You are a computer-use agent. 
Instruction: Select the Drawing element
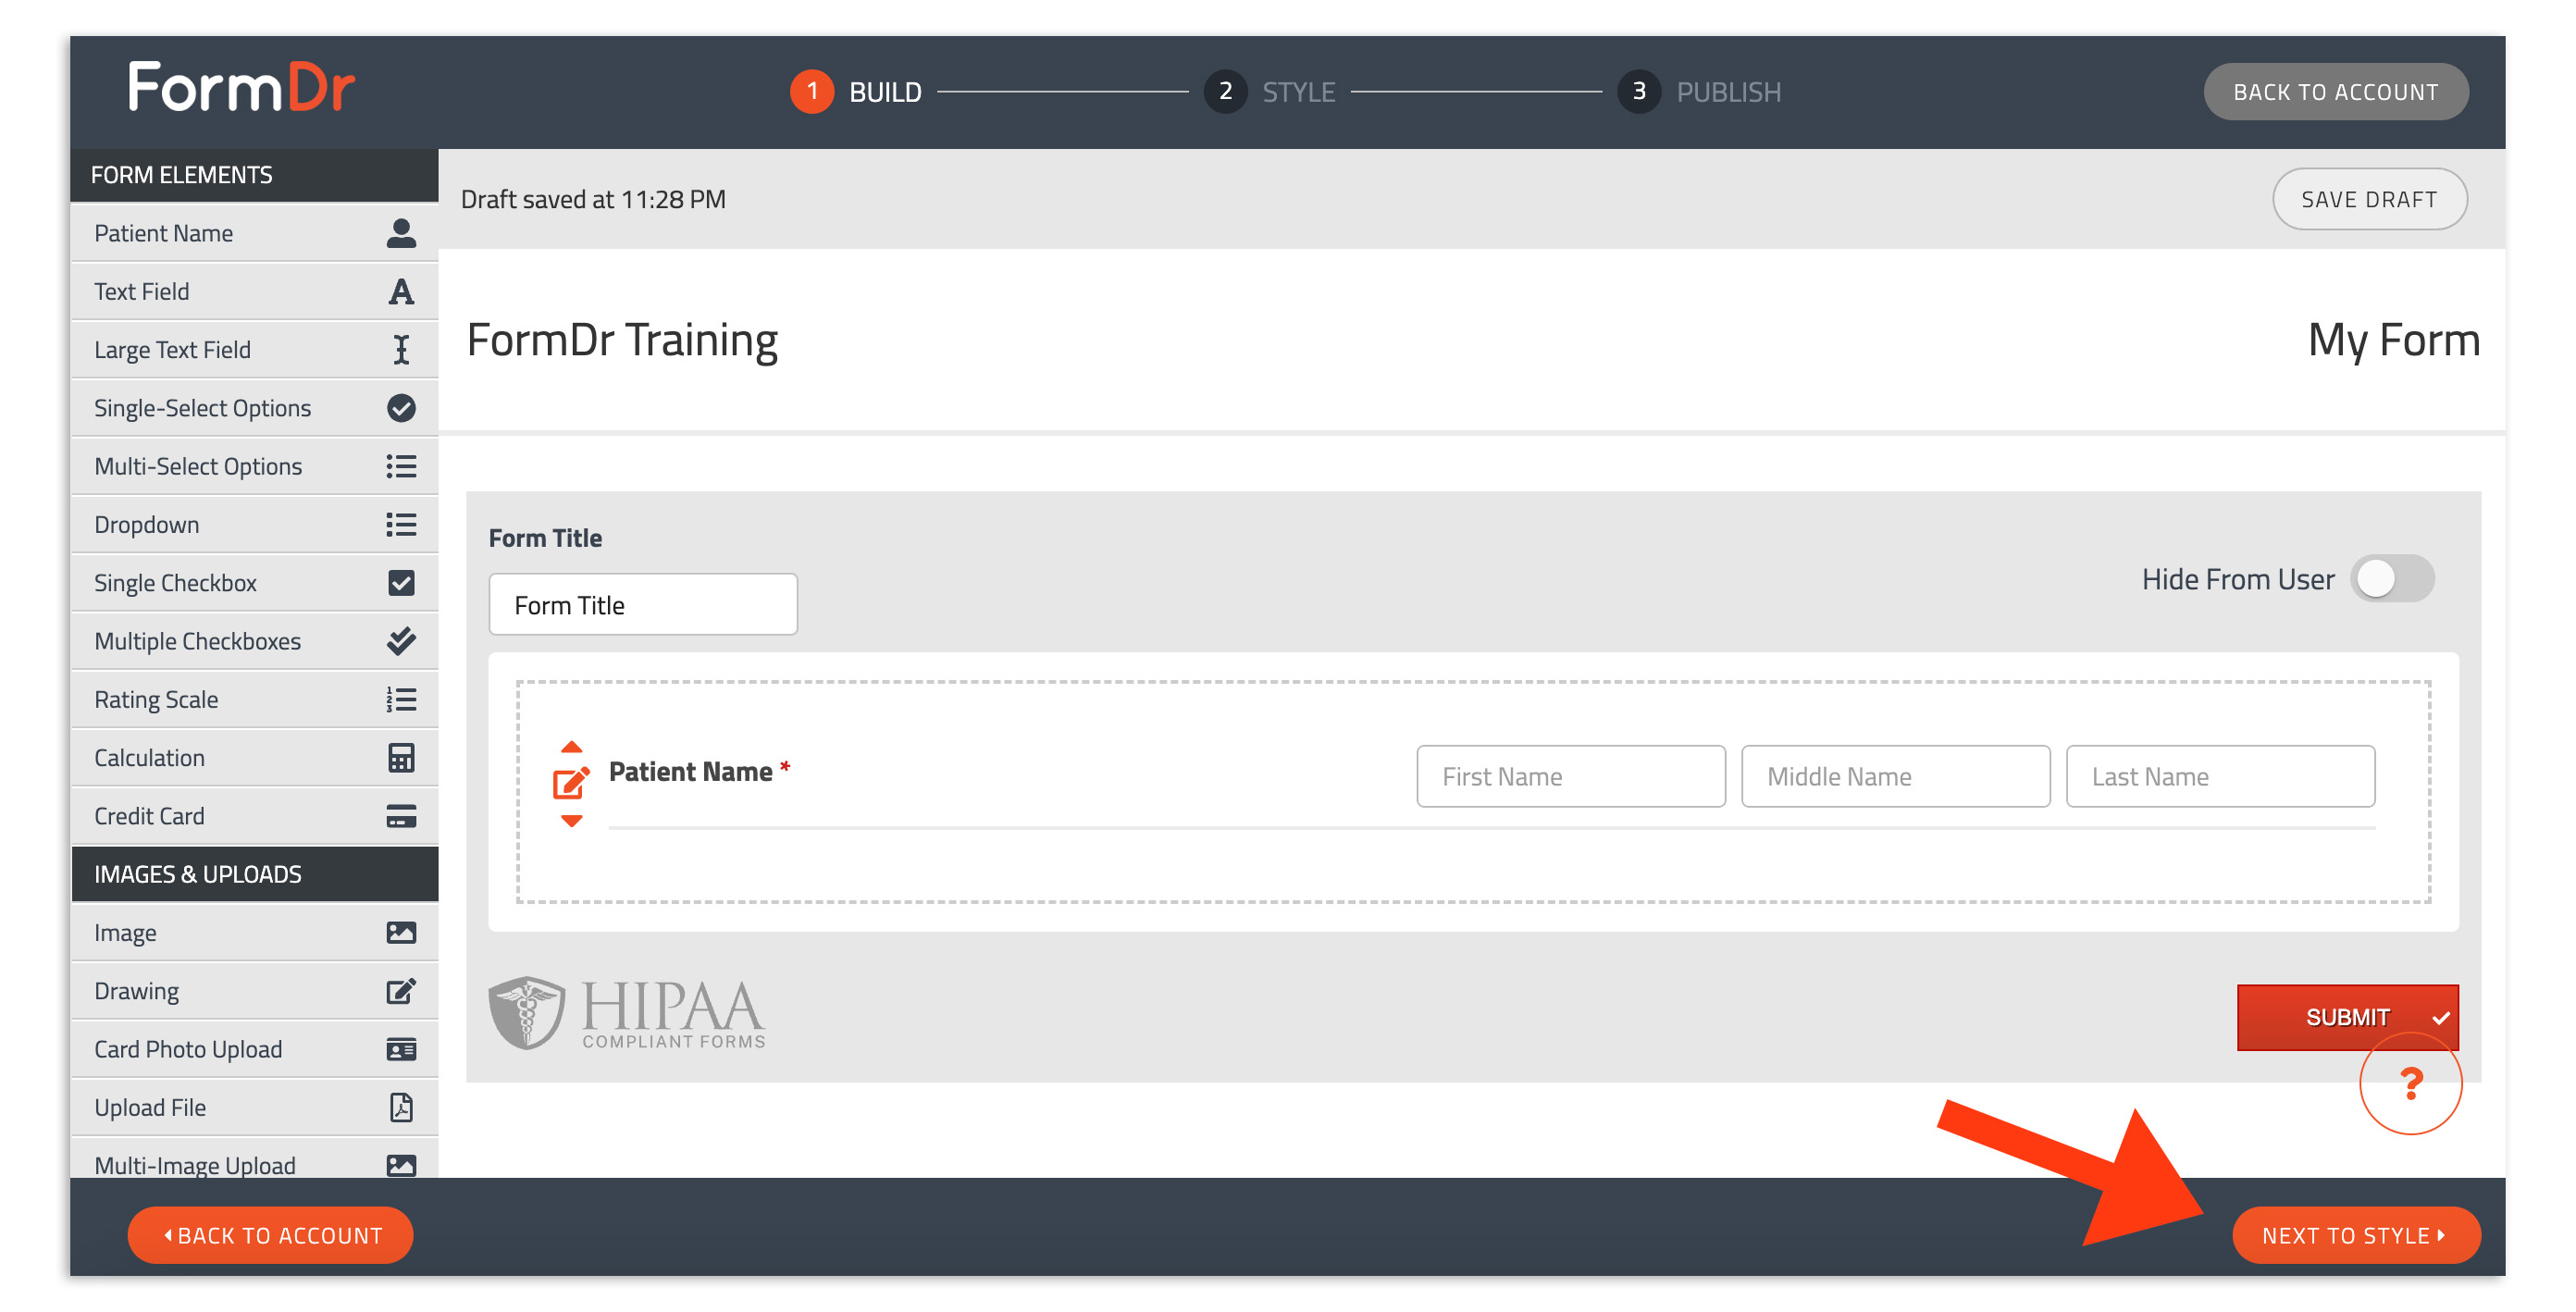[255, 991]
